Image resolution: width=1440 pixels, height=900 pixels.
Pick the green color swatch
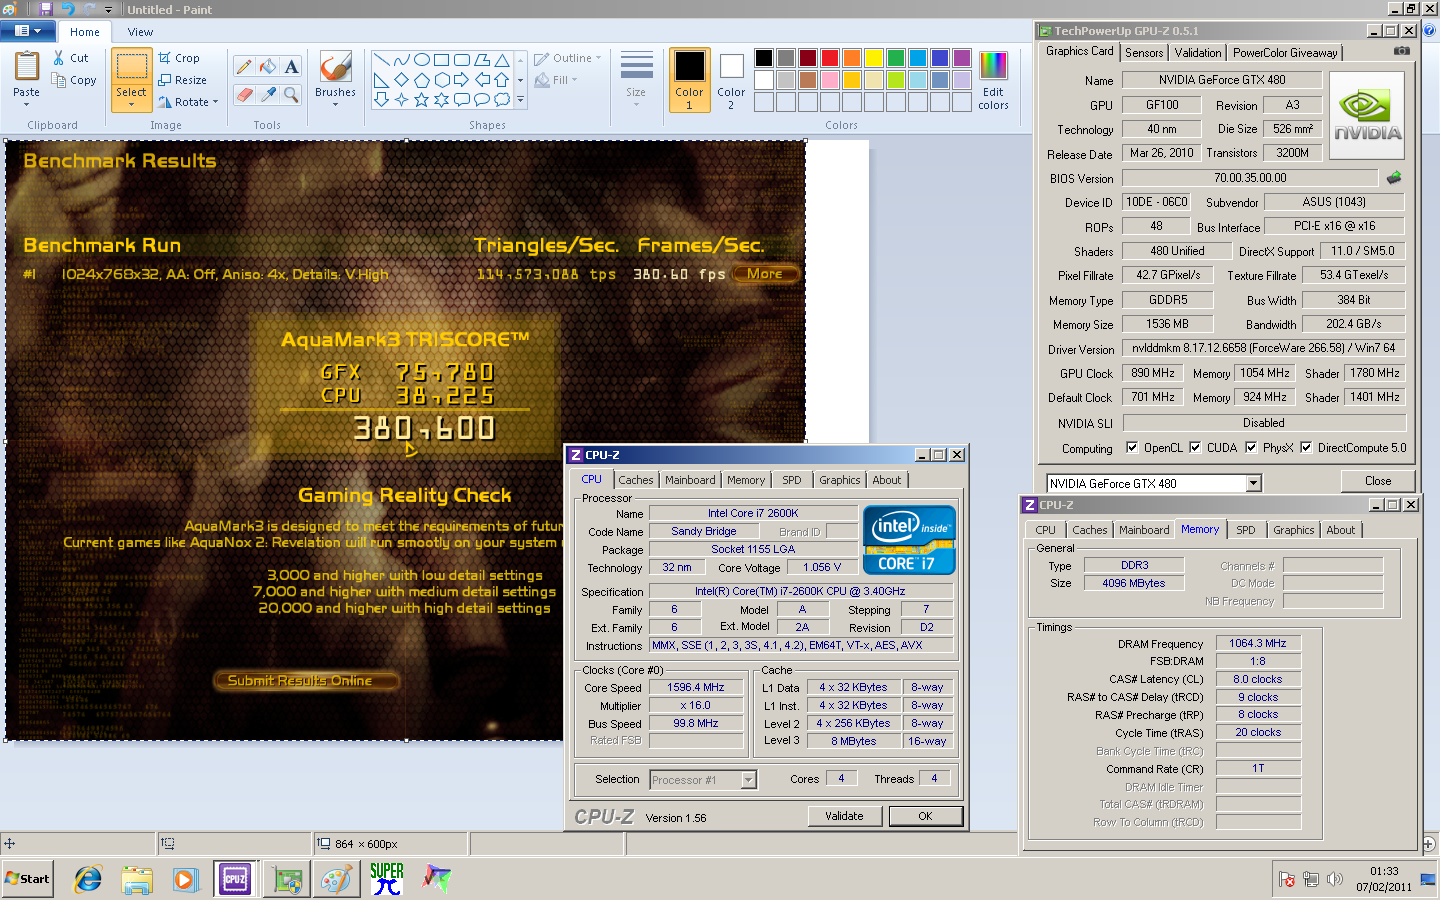coord(895,58)
